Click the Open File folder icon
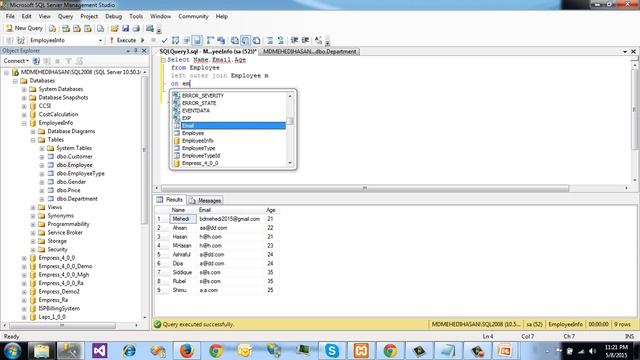The image size is (640, 360). (x=114, y=28)
